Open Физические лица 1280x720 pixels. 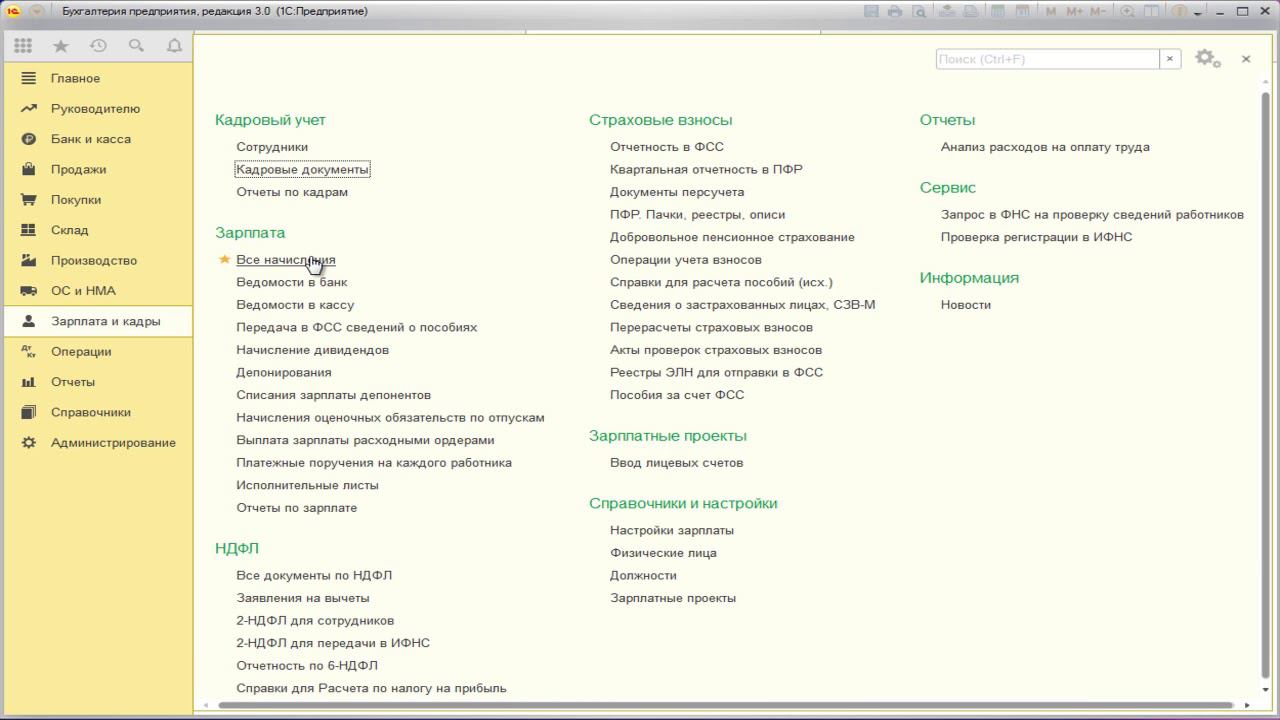pos(663,553)
